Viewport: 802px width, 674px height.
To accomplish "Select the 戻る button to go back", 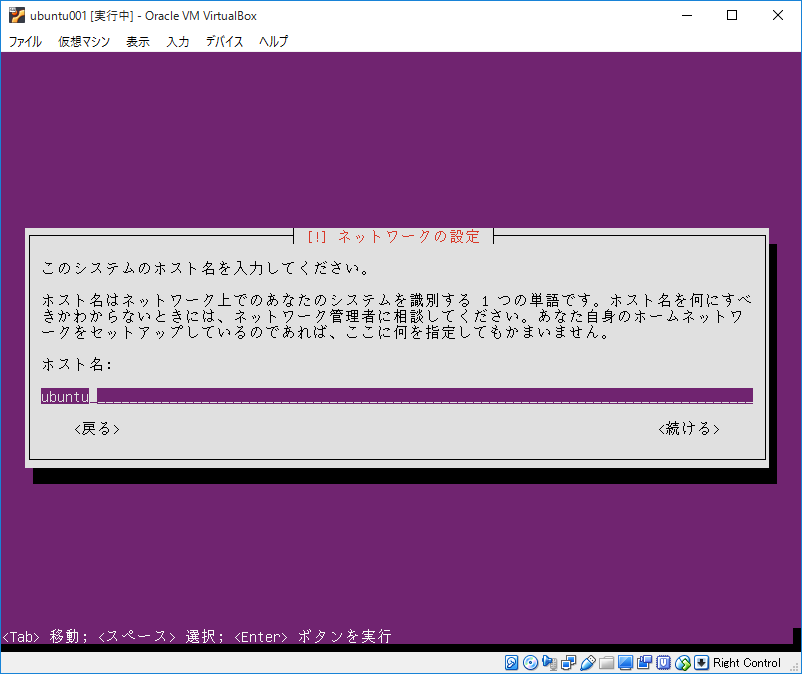I will click(95, 428).
